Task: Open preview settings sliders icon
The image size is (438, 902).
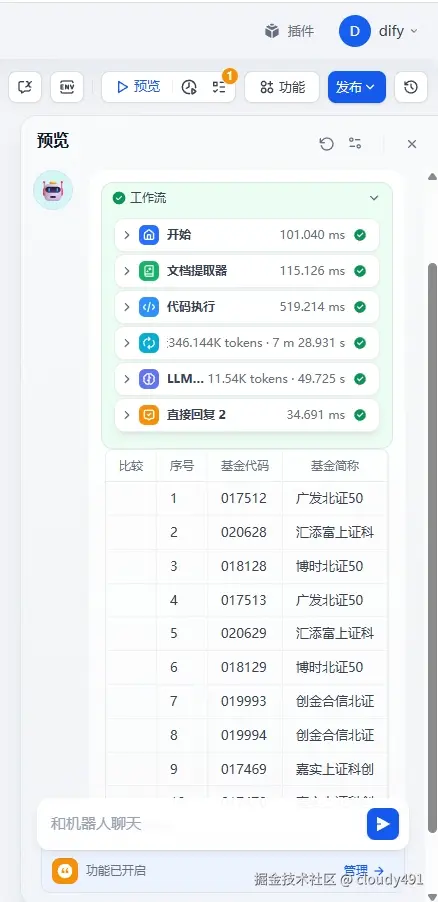Action: [x=355, y=144]
